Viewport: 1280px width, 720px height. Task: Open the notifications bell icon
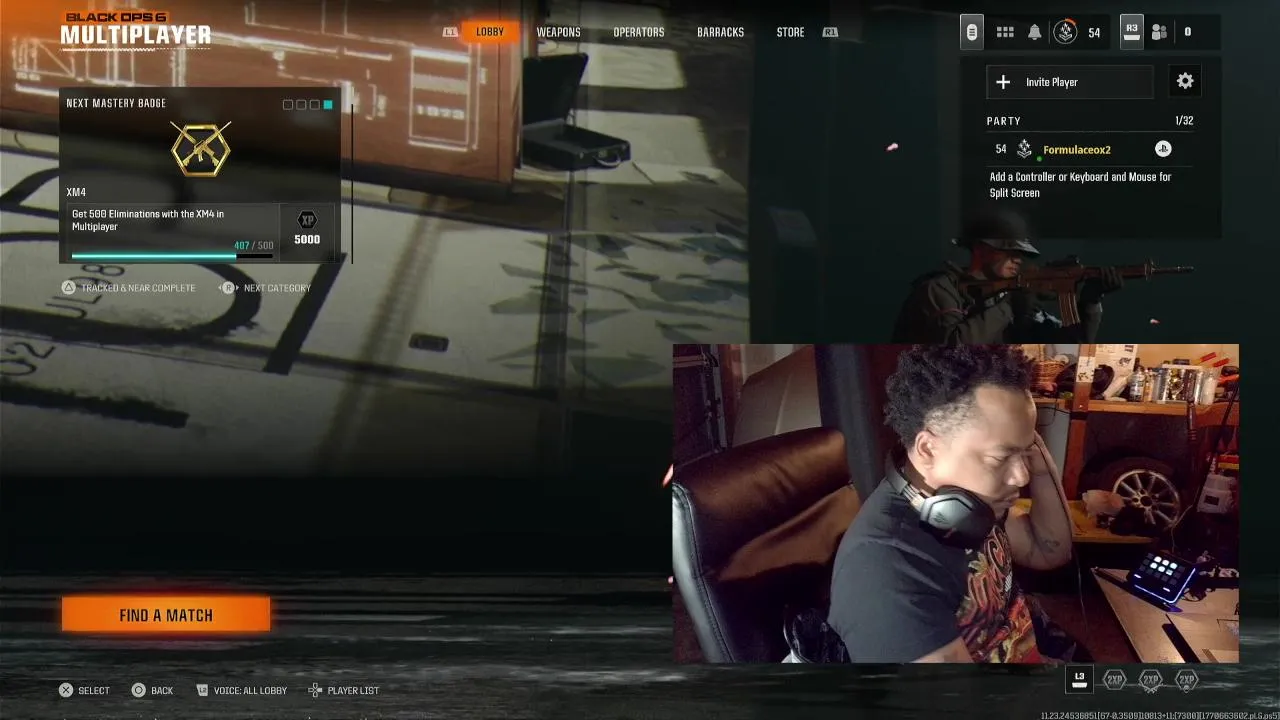[1035, 32]
